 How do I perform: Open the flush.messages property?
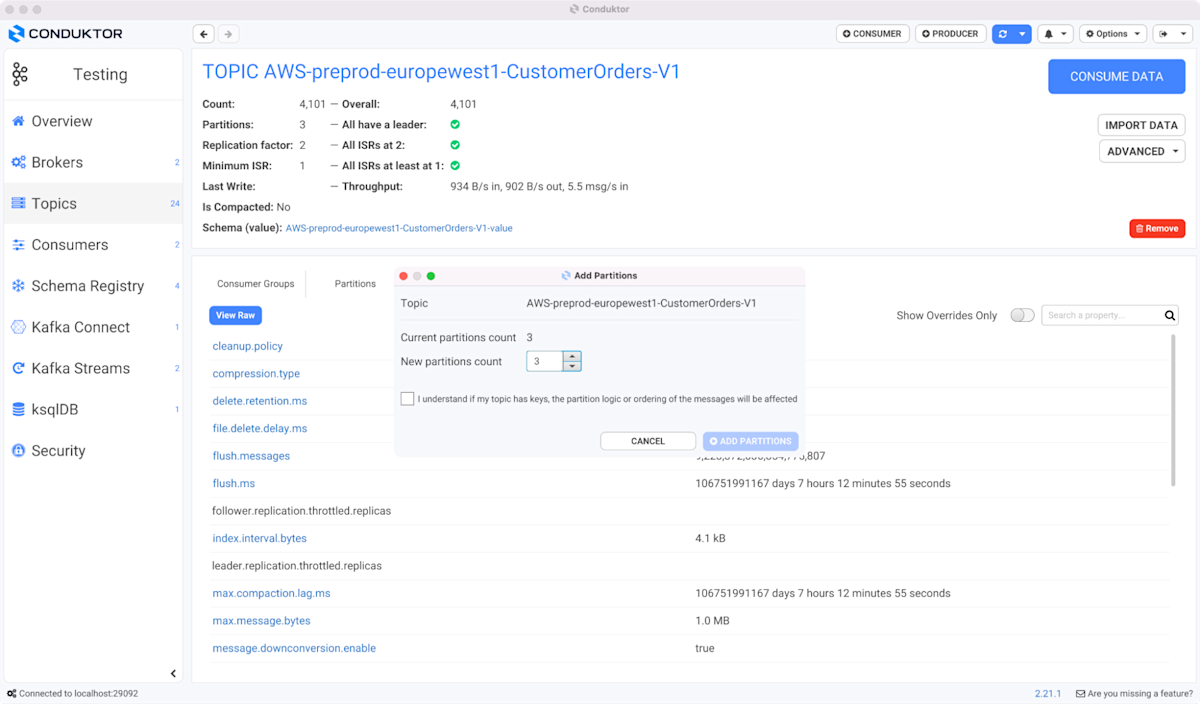[x=251, y=456]
